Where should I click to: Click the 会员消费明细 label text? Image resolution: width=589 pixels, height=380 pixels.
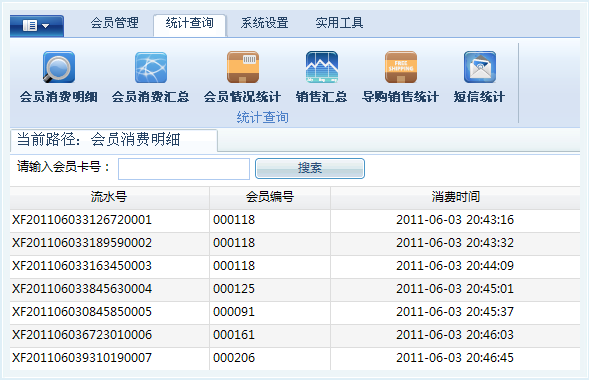click(x=59, y=97)
